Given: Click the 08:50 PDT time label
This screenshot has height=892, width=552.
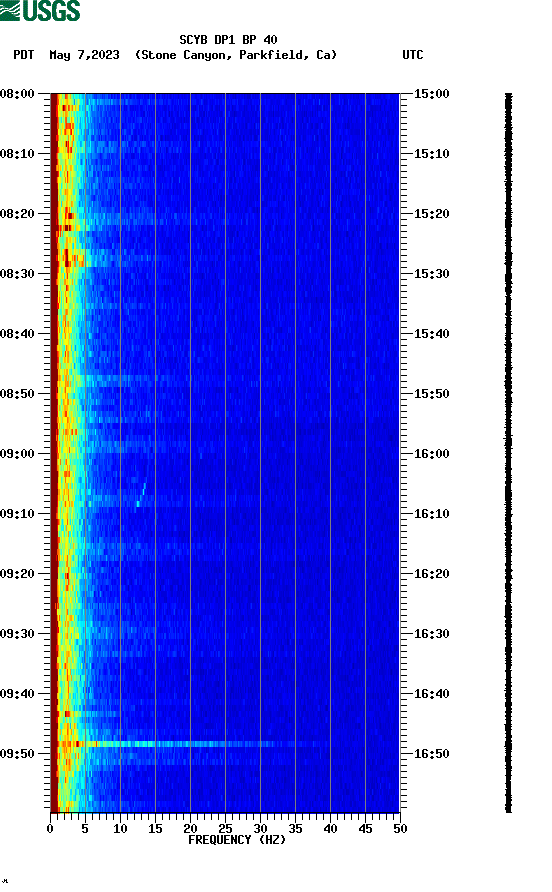Looking at the screenshot, I should coord(17,394).
